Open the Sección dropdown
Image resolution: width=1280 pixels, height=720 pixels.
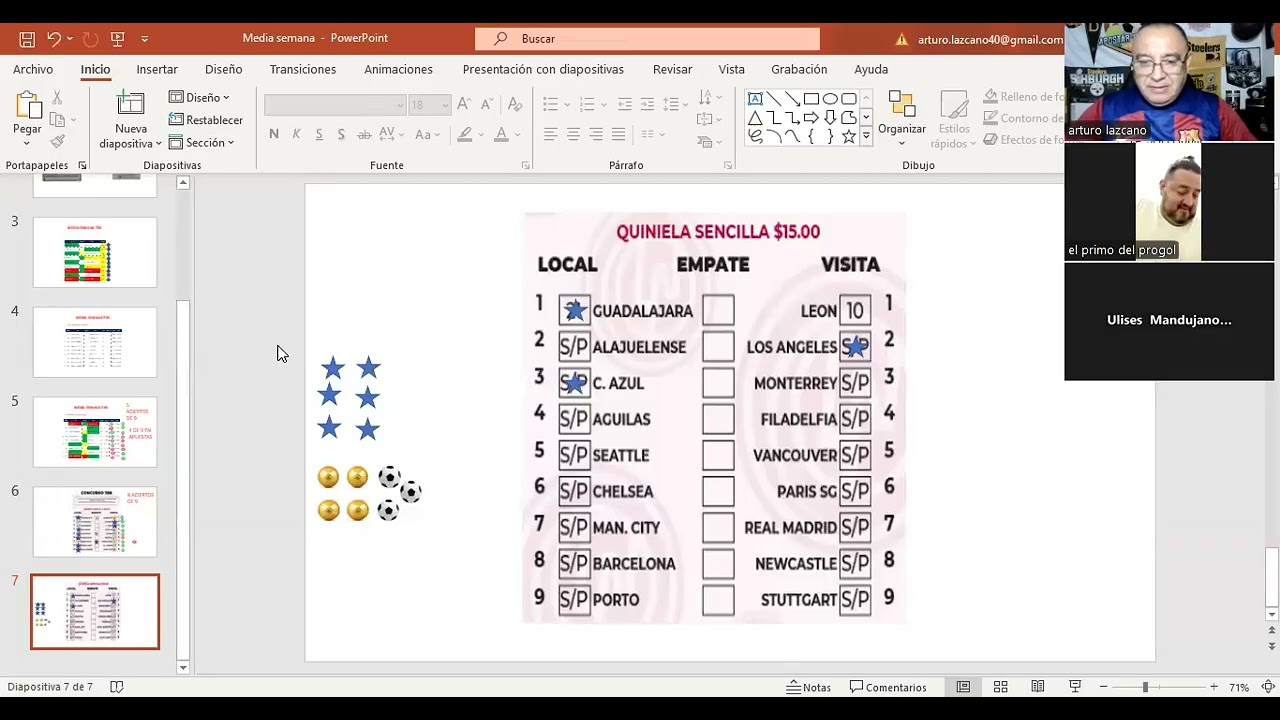tap(201, 142)
